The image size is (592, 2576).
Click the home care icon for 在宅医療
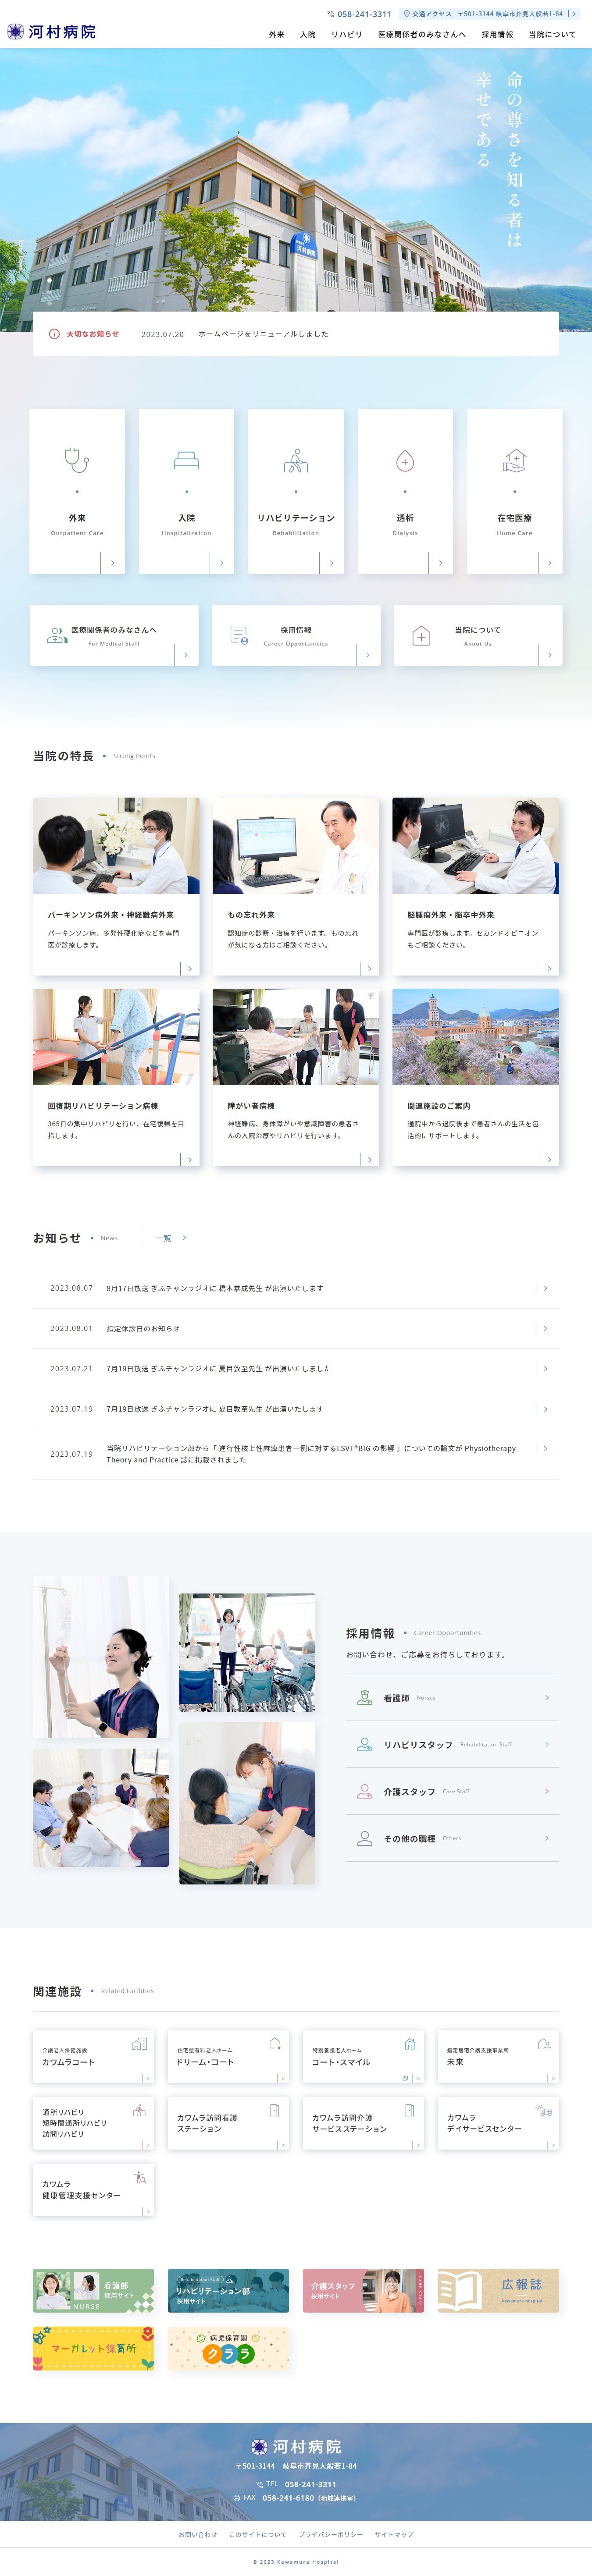[x=514, y=460]
